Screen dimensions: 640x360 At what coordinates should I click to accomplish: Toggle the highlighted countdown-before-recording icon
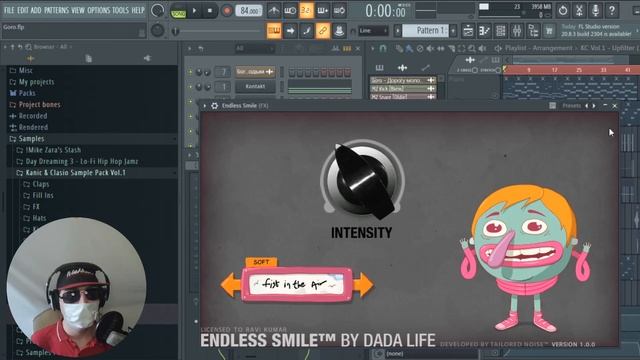click(306, 11)
